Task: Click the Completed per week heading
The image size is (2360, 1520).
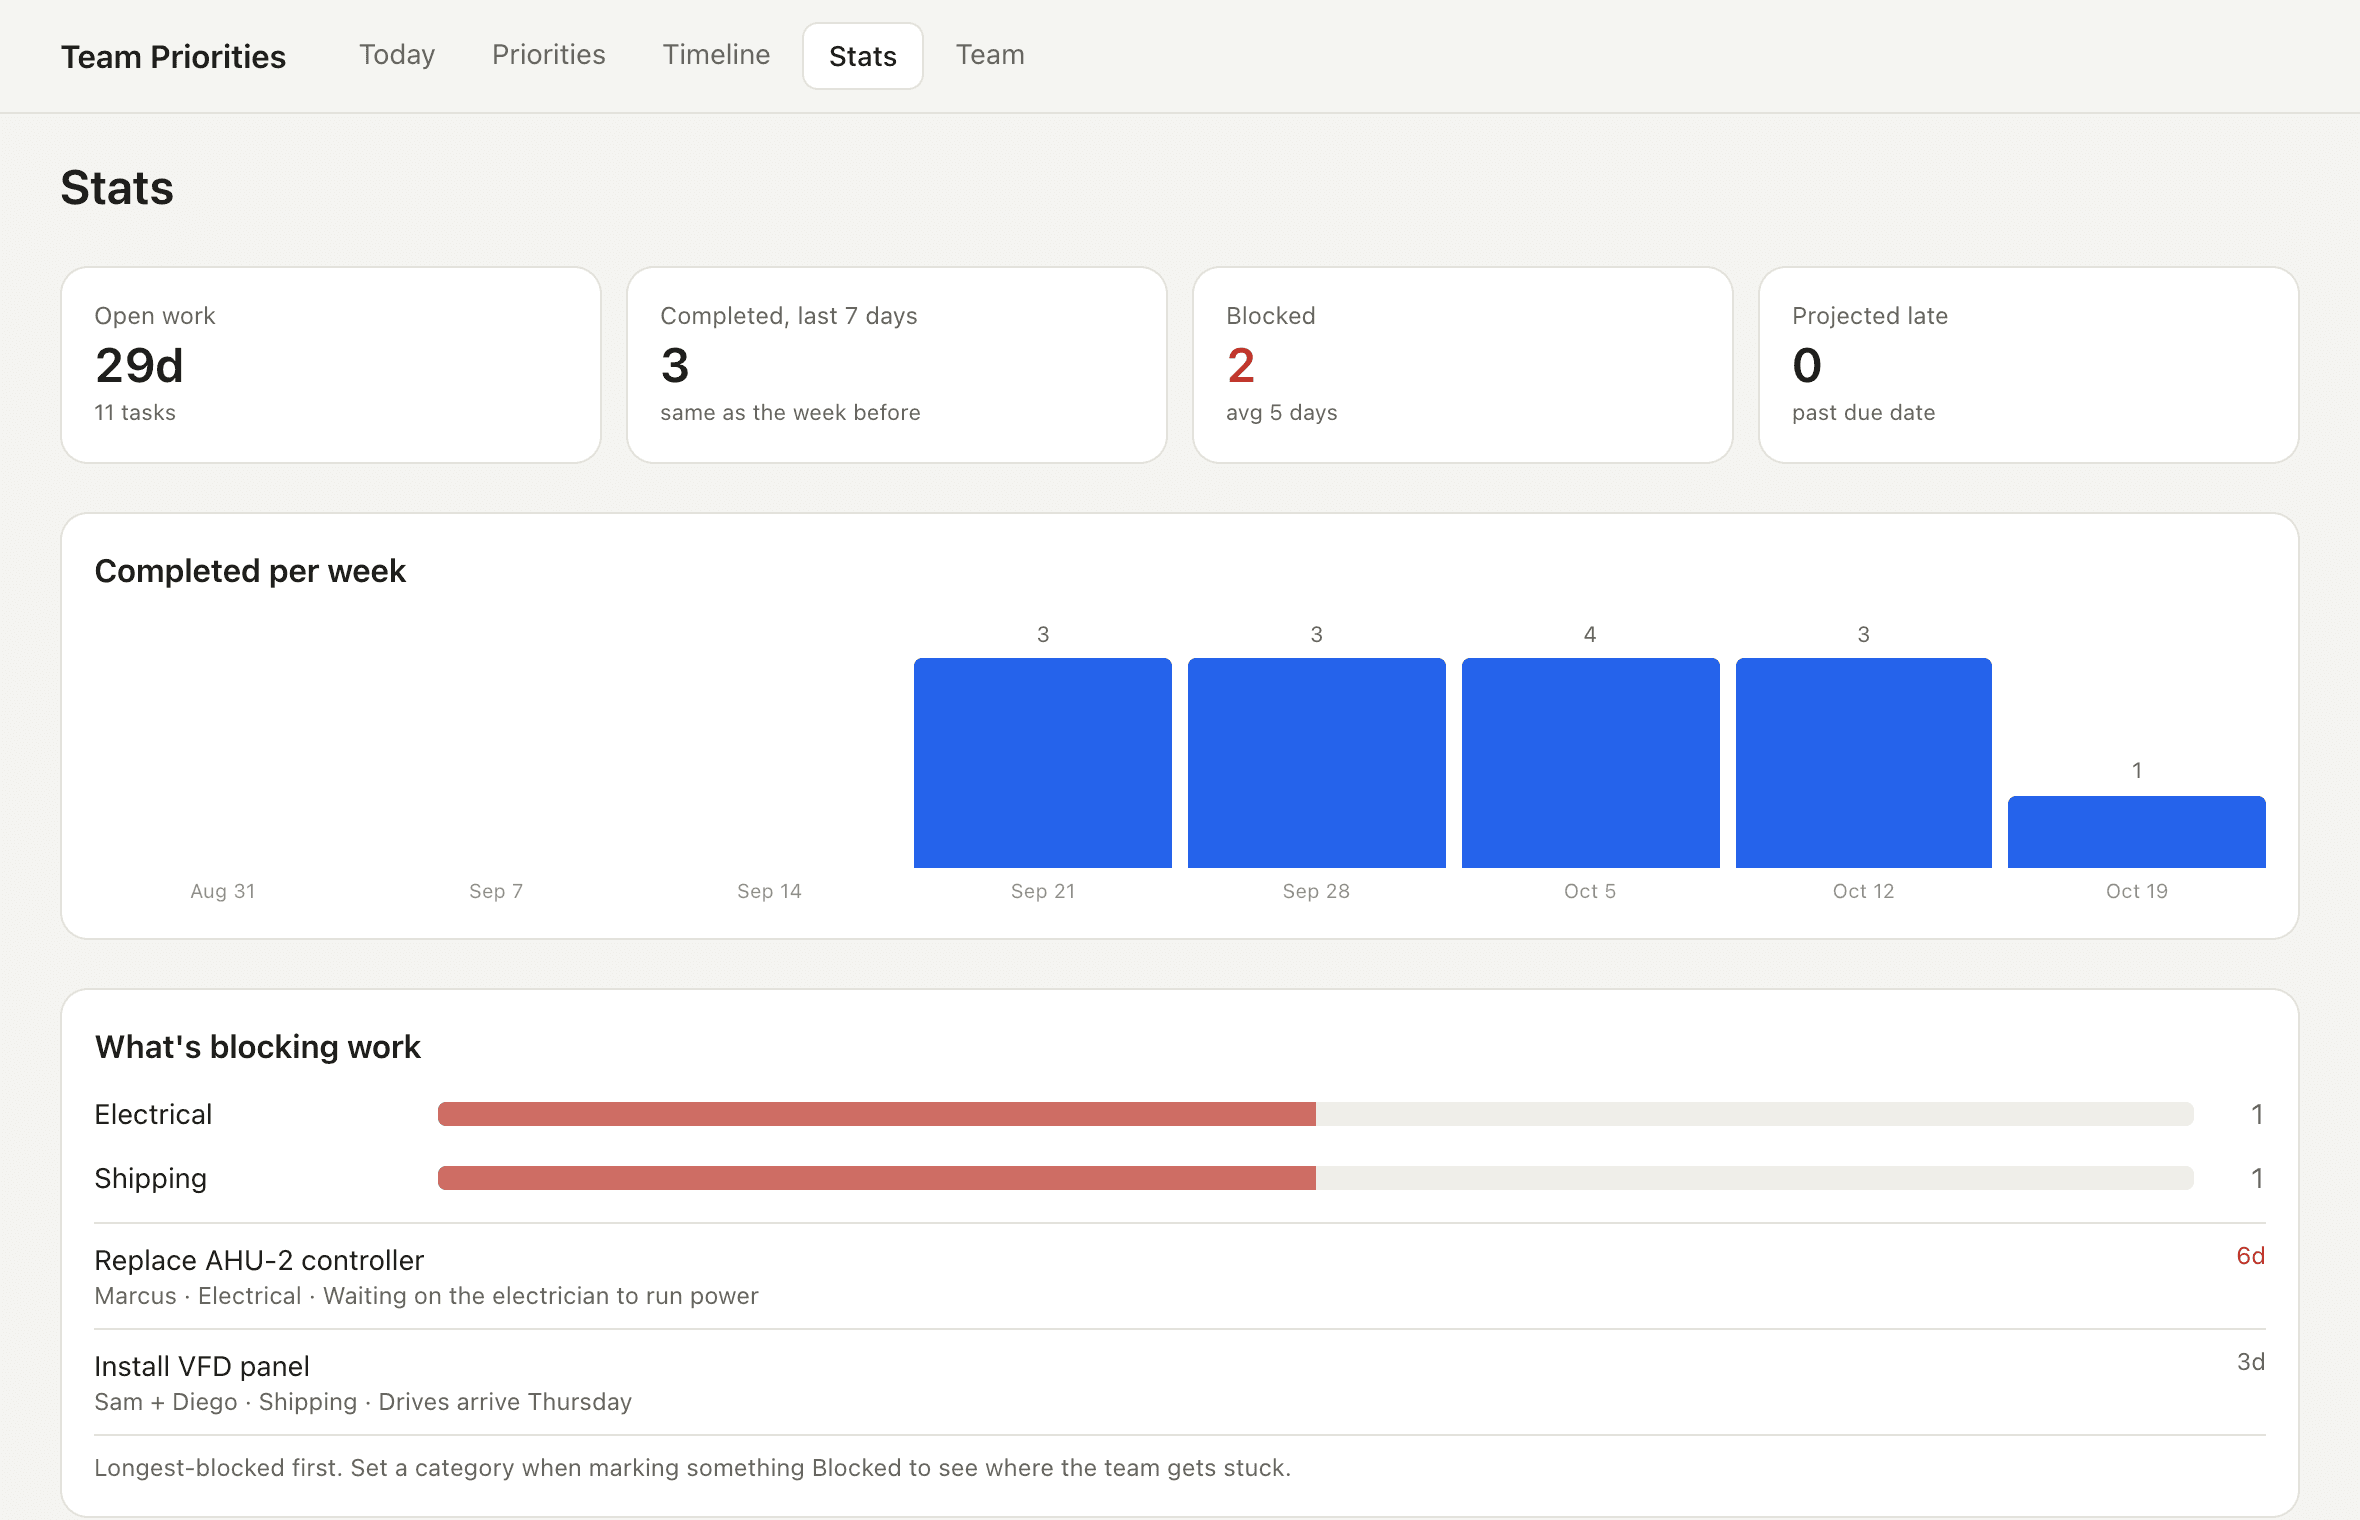Action: click(x=250, y=571)
